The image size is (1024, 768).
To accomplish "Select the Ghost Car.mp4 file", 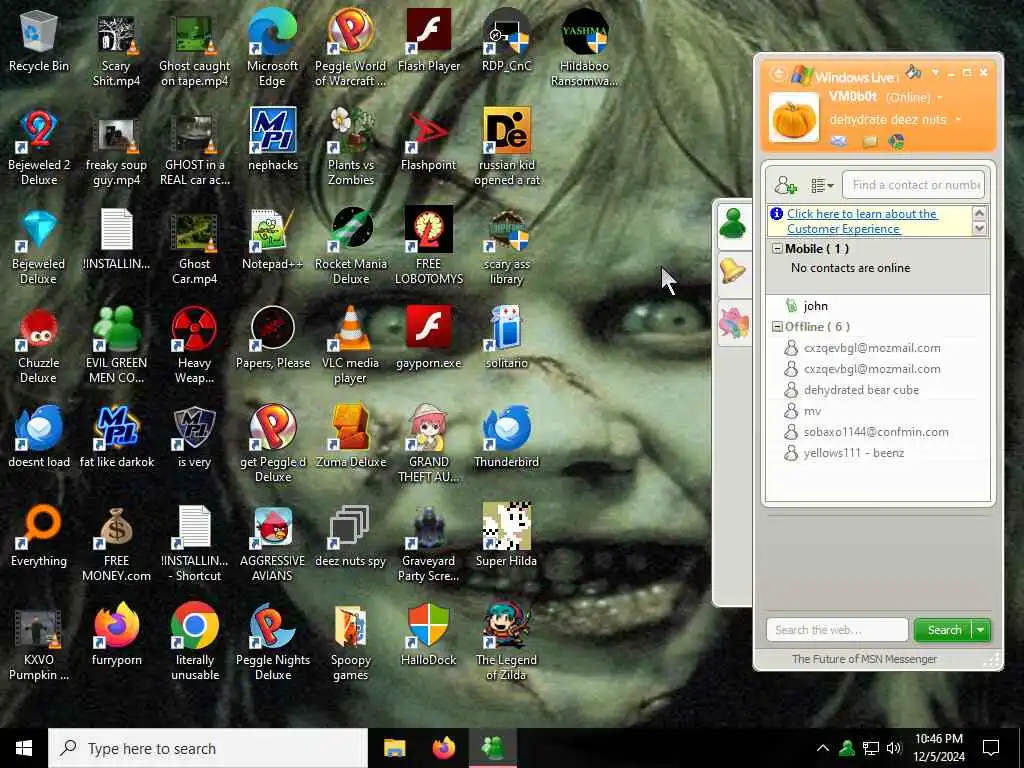I will click(x=194, y=246).
